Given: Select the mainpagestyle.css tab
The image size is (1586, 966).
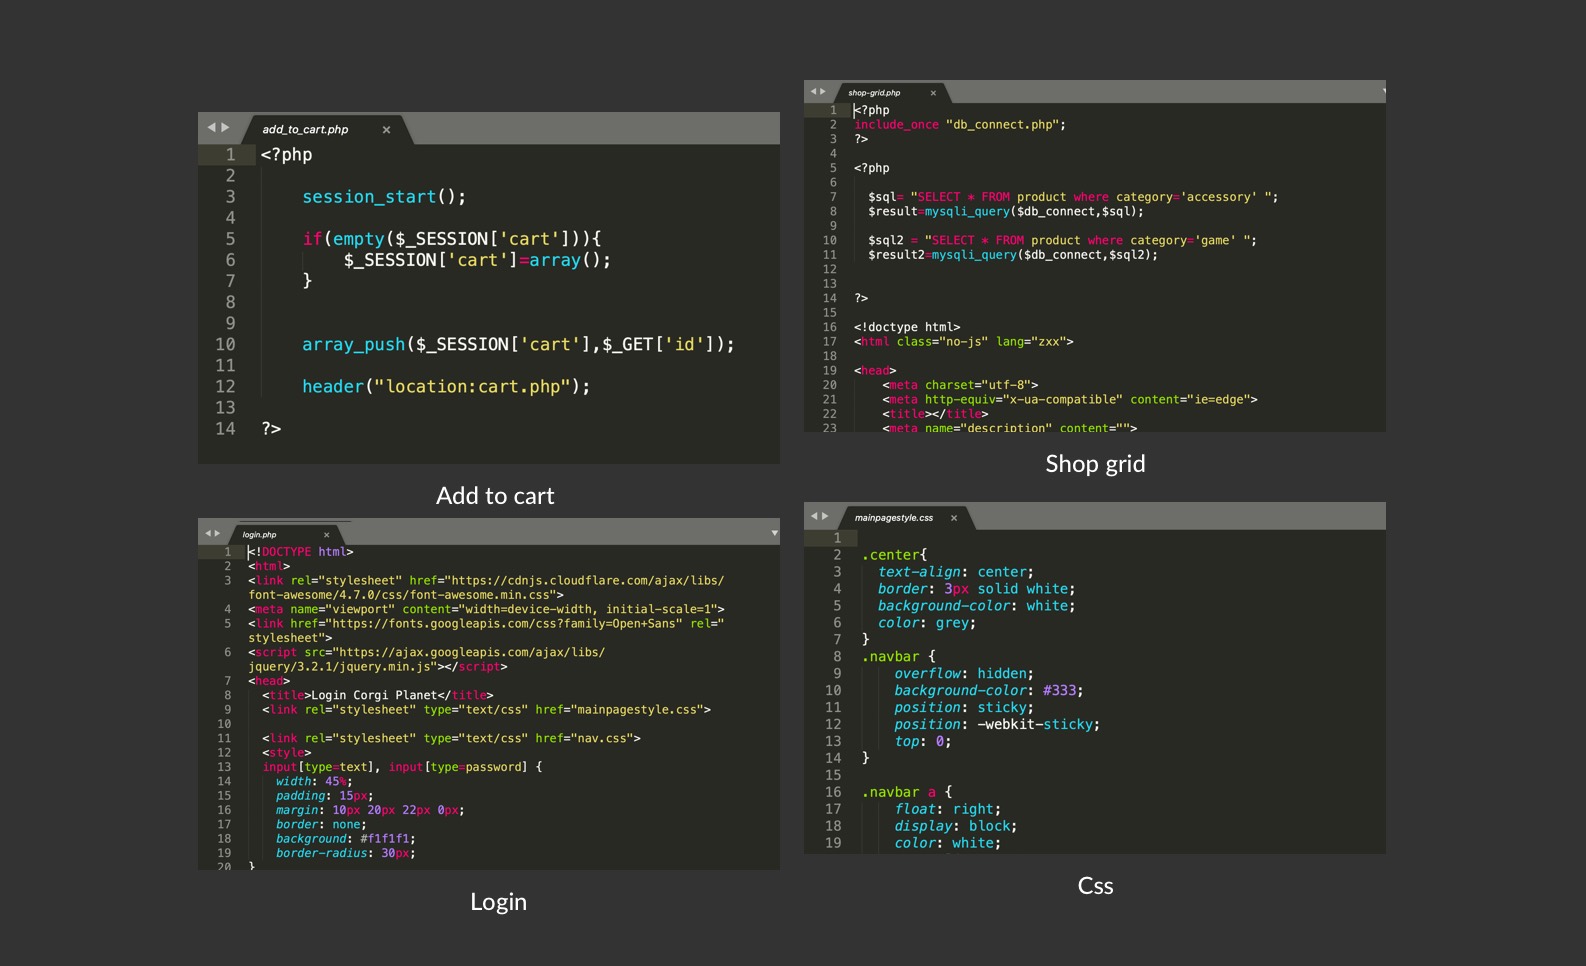Looking at the screenshot, I should (893, 518).
